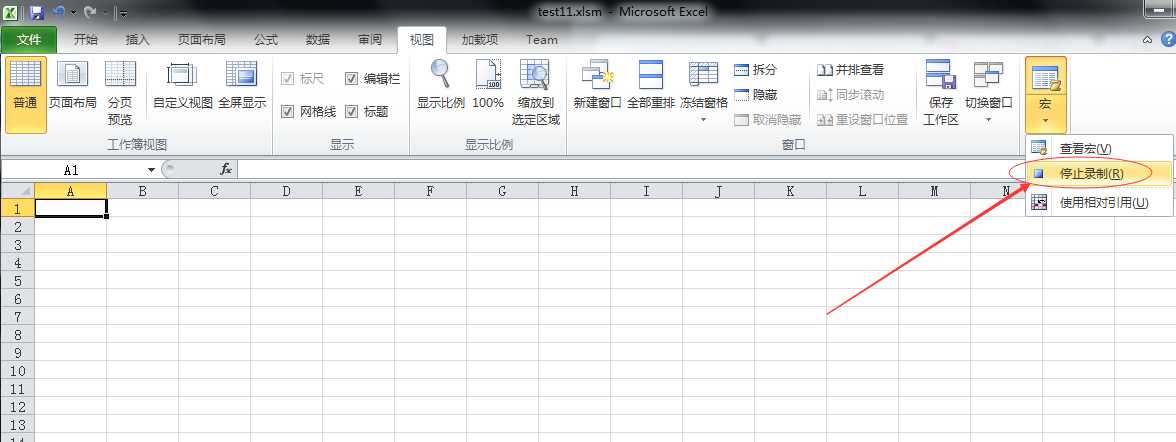Image resolution: width=1176 pixels, height=442 pixels.
Task: Select column K header
Action: [790, 191]
